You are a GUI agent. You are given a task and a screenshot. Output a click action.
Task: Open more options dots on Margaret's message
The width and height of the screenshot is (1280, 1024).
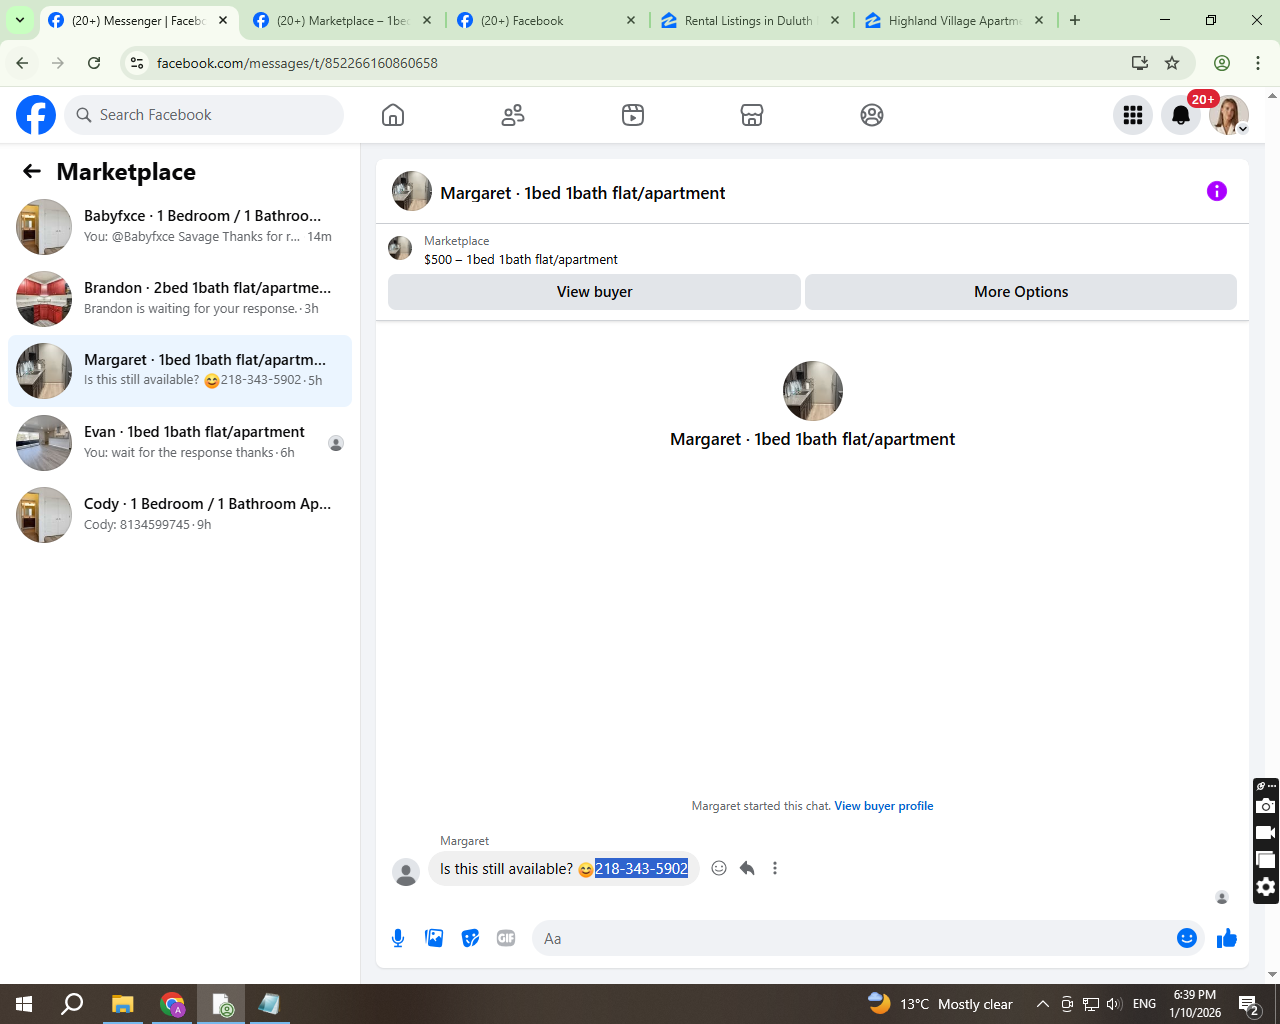[775, 868]
